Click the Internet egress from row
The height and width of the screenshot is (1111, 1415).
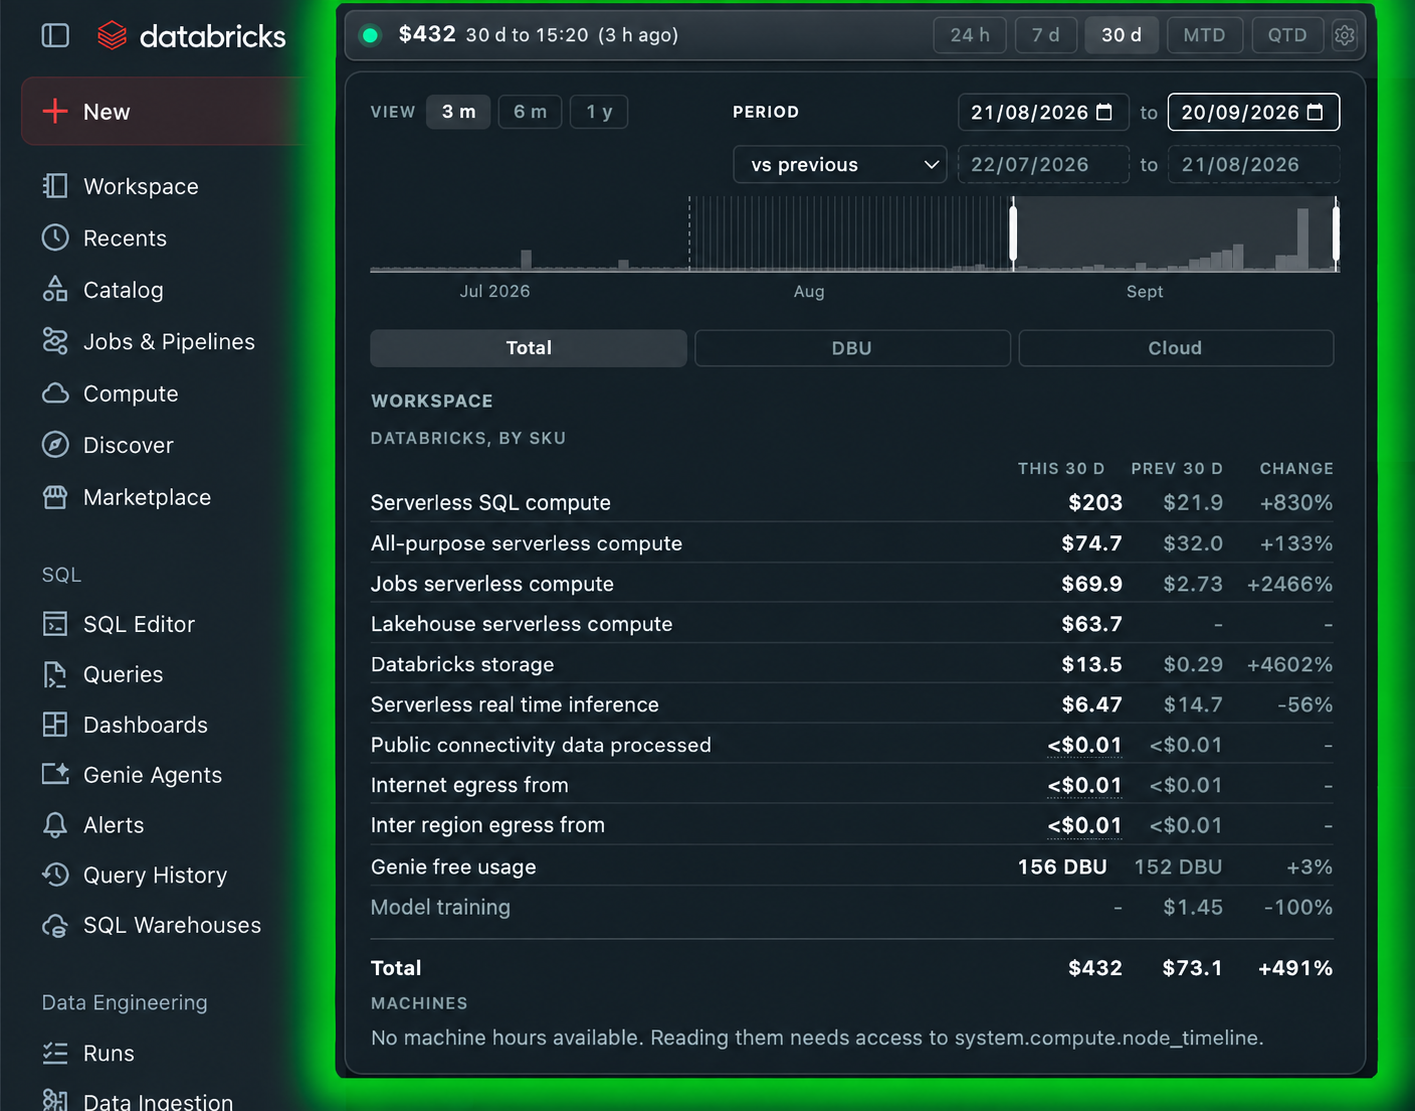[852, 785]
